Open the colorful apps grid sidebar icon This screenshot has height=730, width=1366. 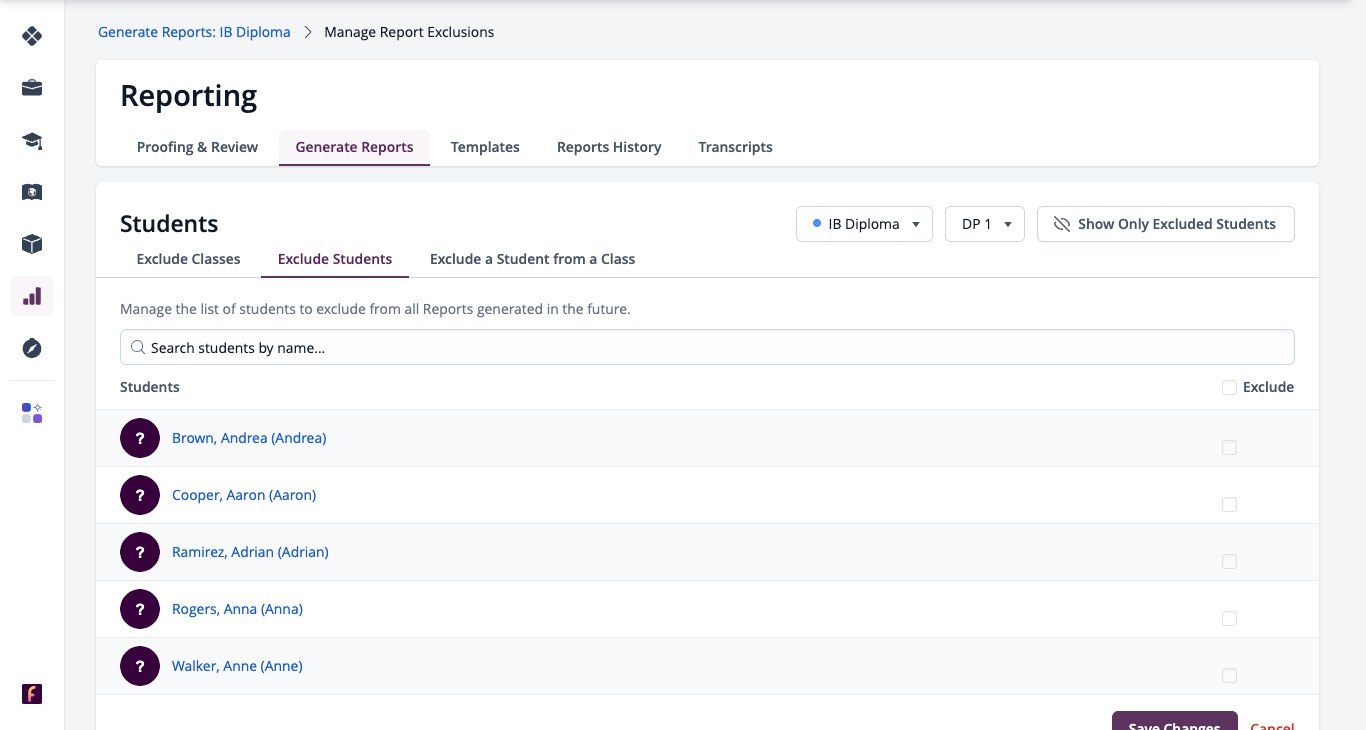click(32, 413)
